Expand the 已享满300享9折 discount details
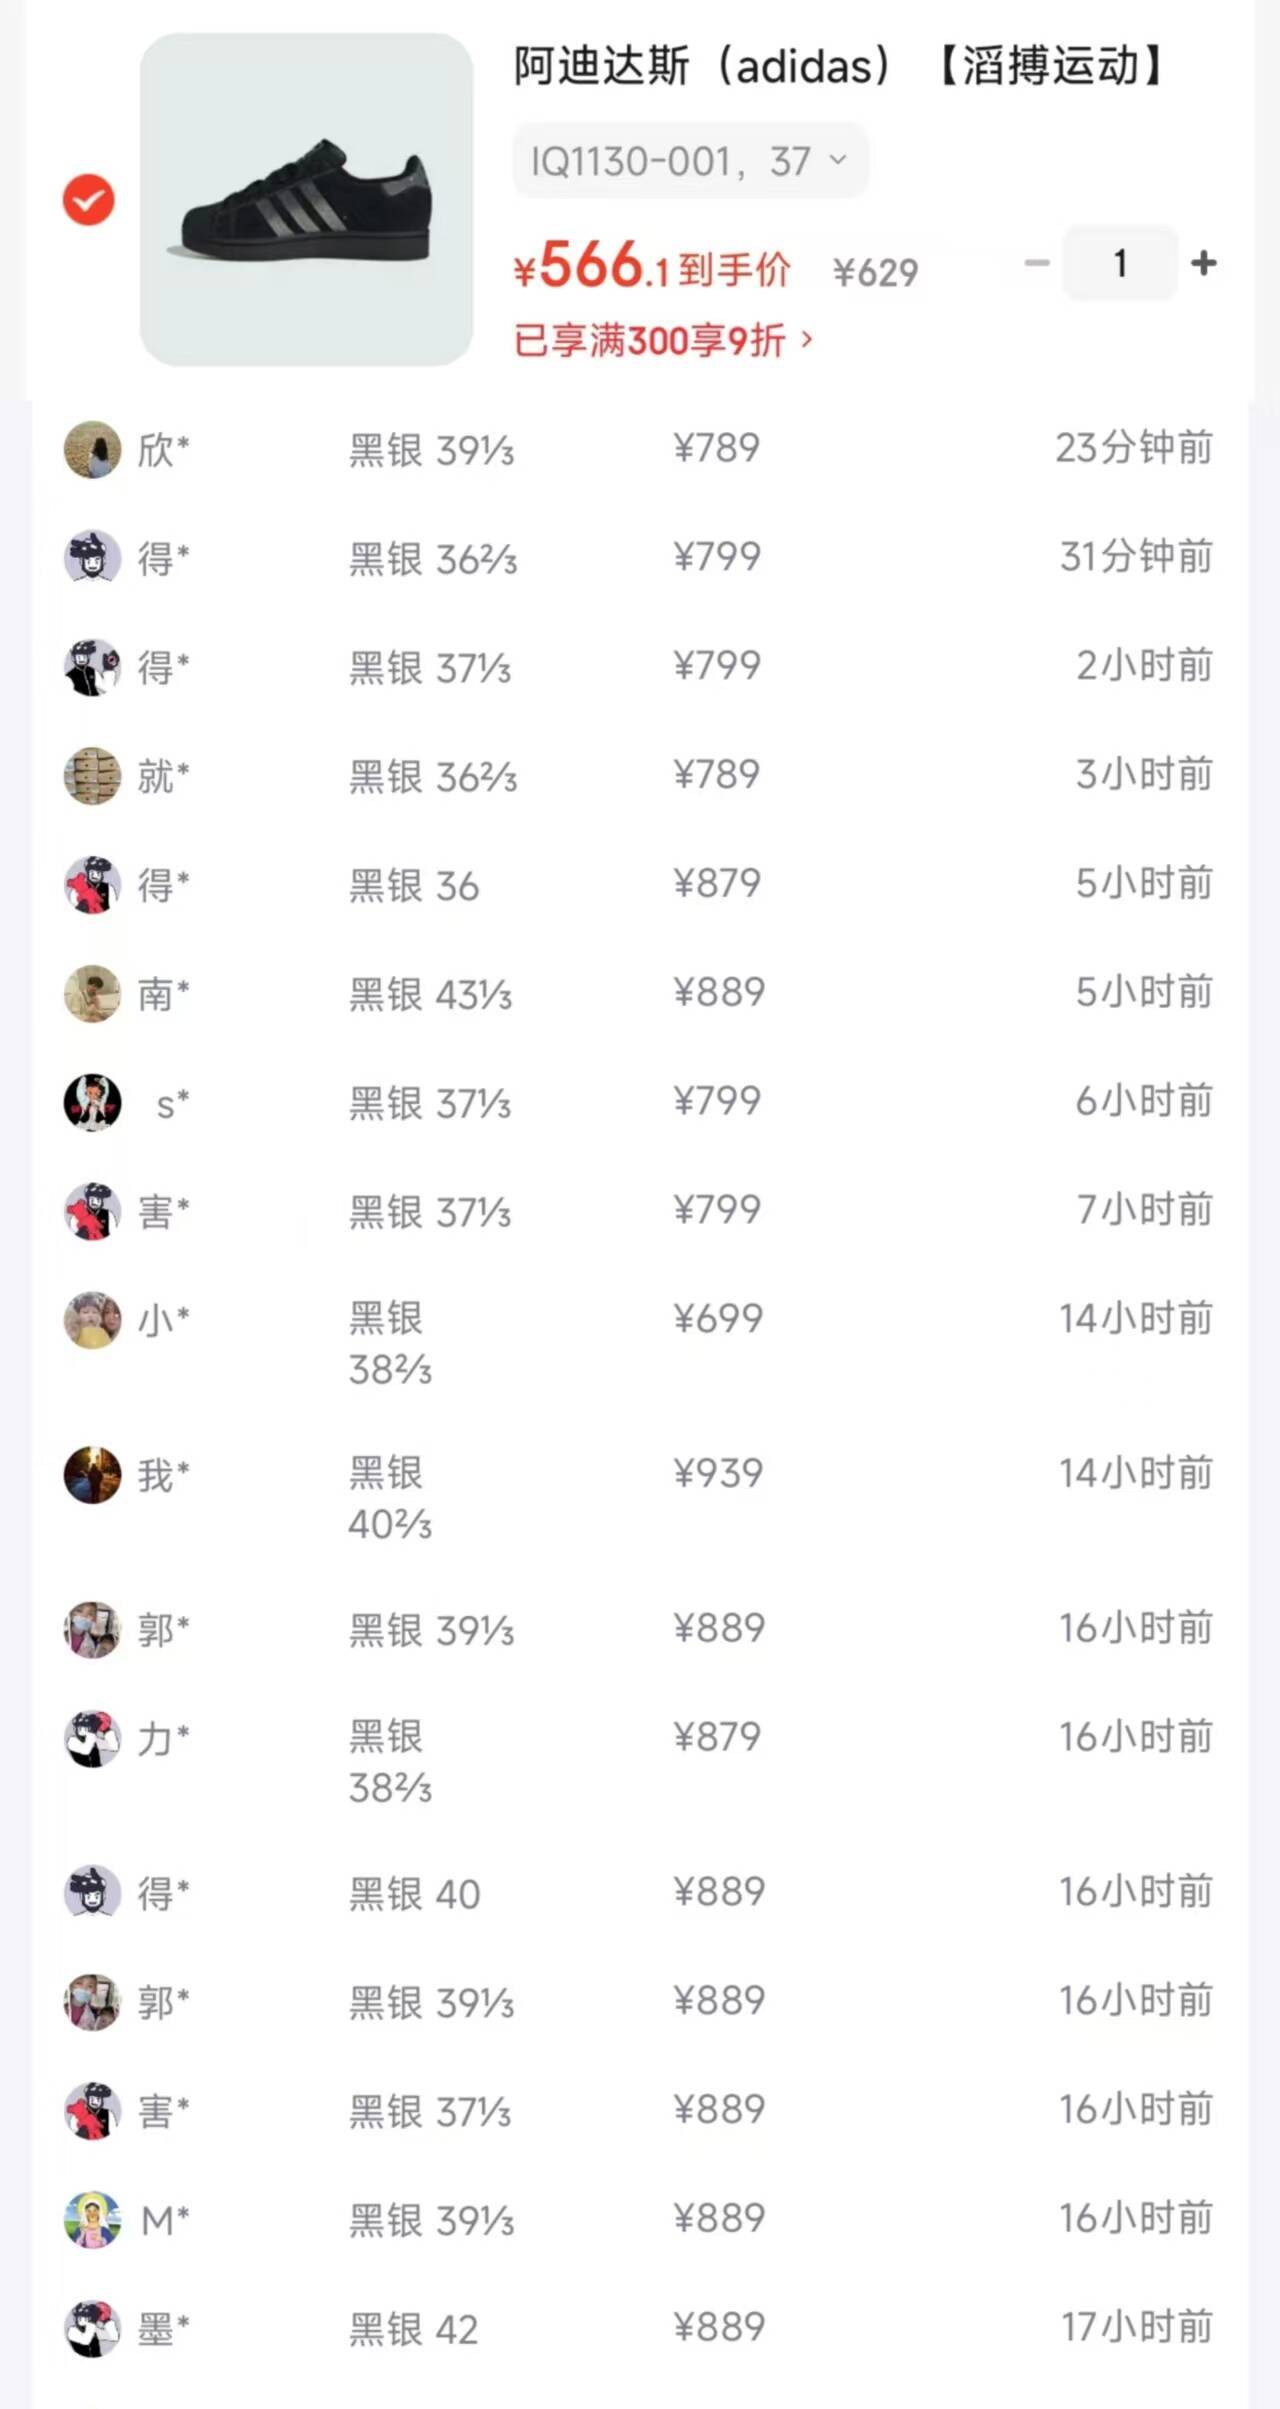Image resolution: width=1280 pixels, height=2409 pixels. pyautogui.click(x=664, y=341)
